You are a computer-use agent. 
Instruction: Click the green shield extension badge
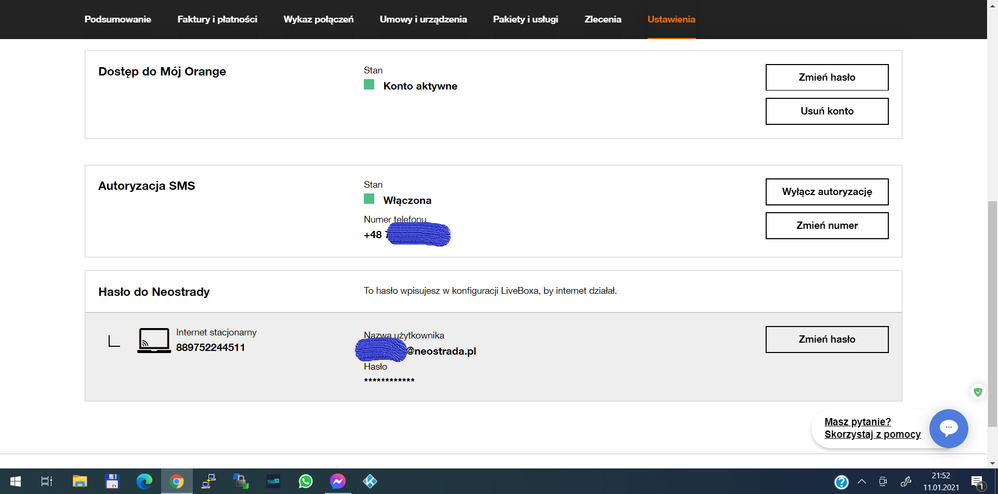pos(978,392)
